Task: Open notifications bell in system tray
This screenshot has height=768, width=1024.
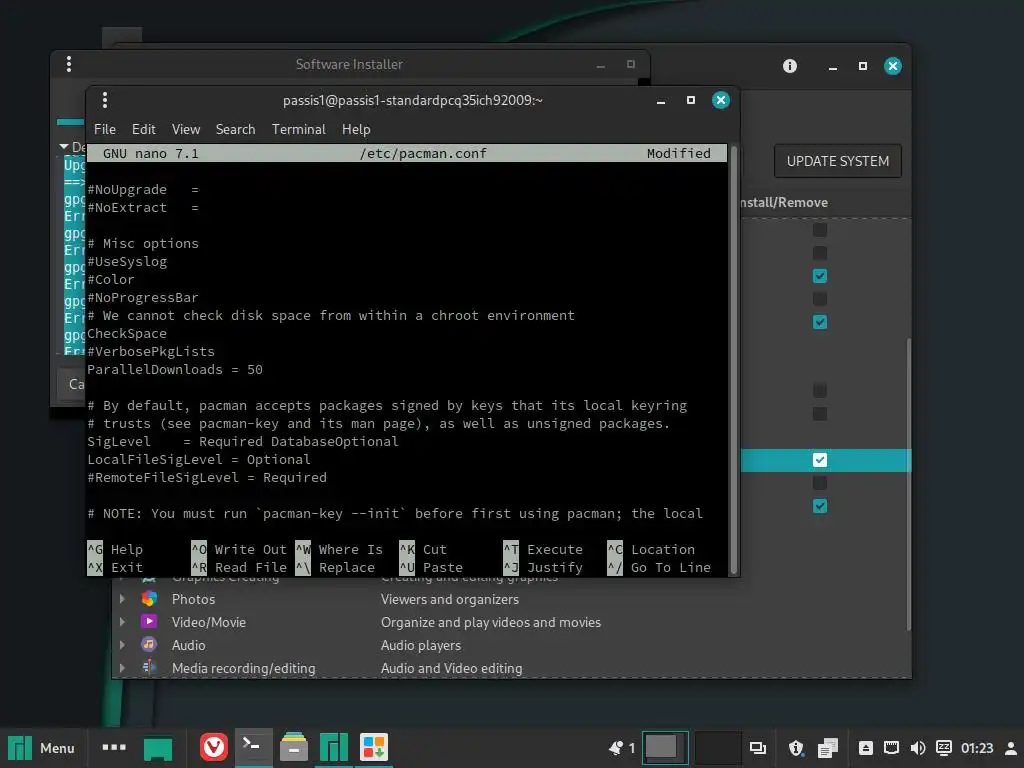Action: (616, 748)
